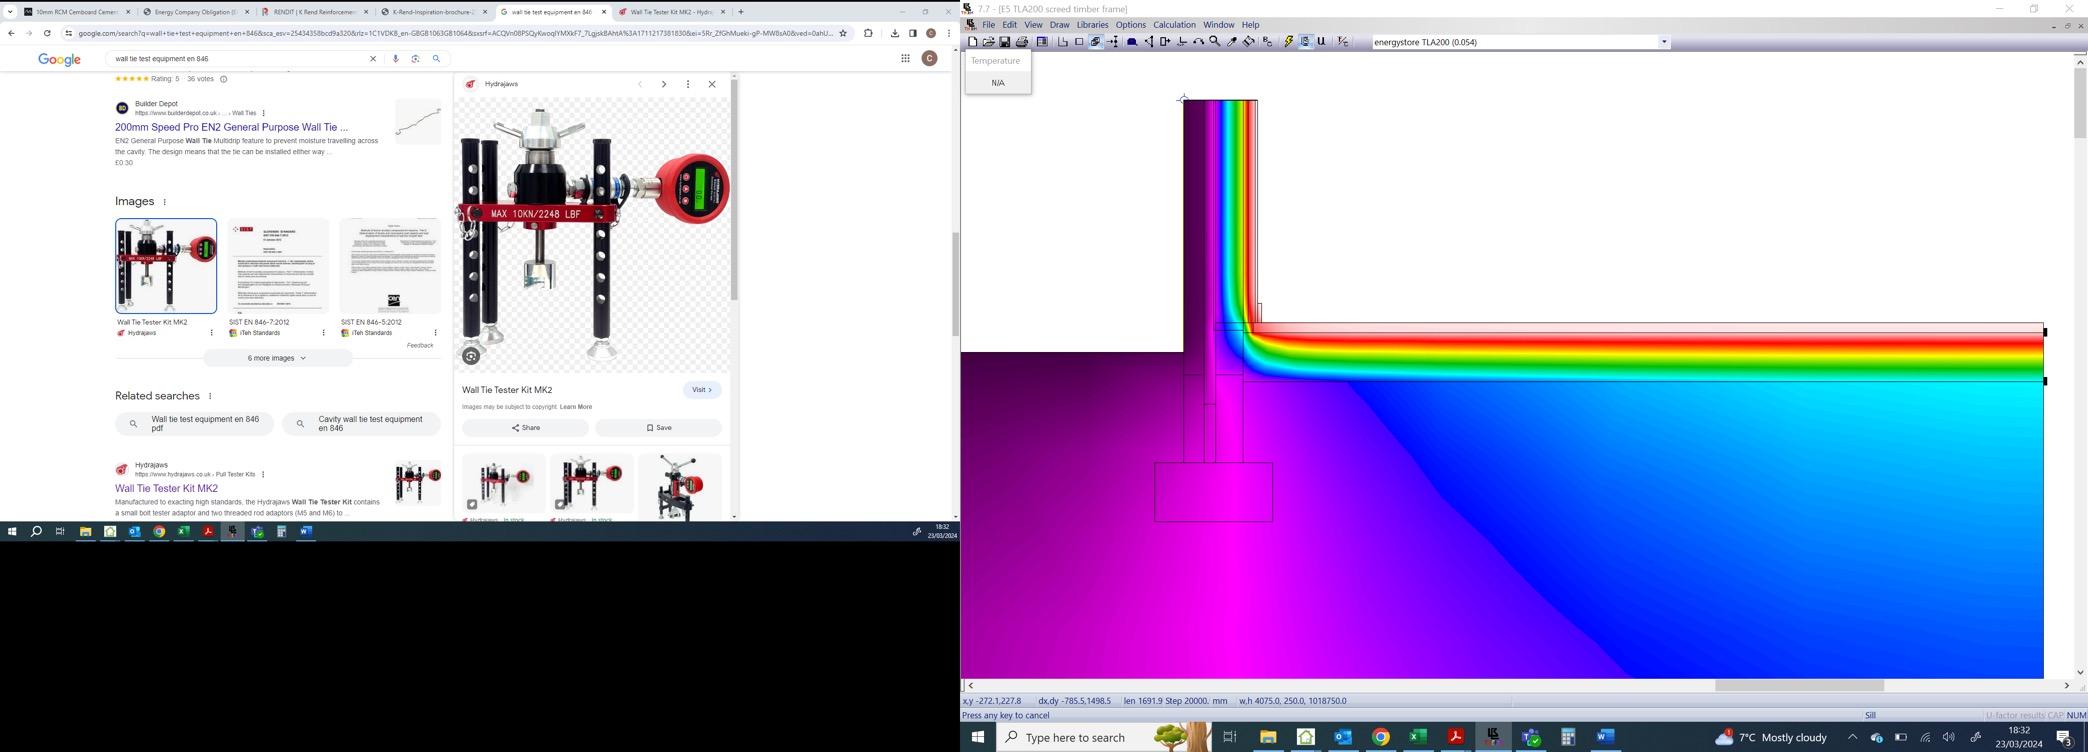Click the Chrome back navigation arrow

pyautogui.click(x=11, y=33)
